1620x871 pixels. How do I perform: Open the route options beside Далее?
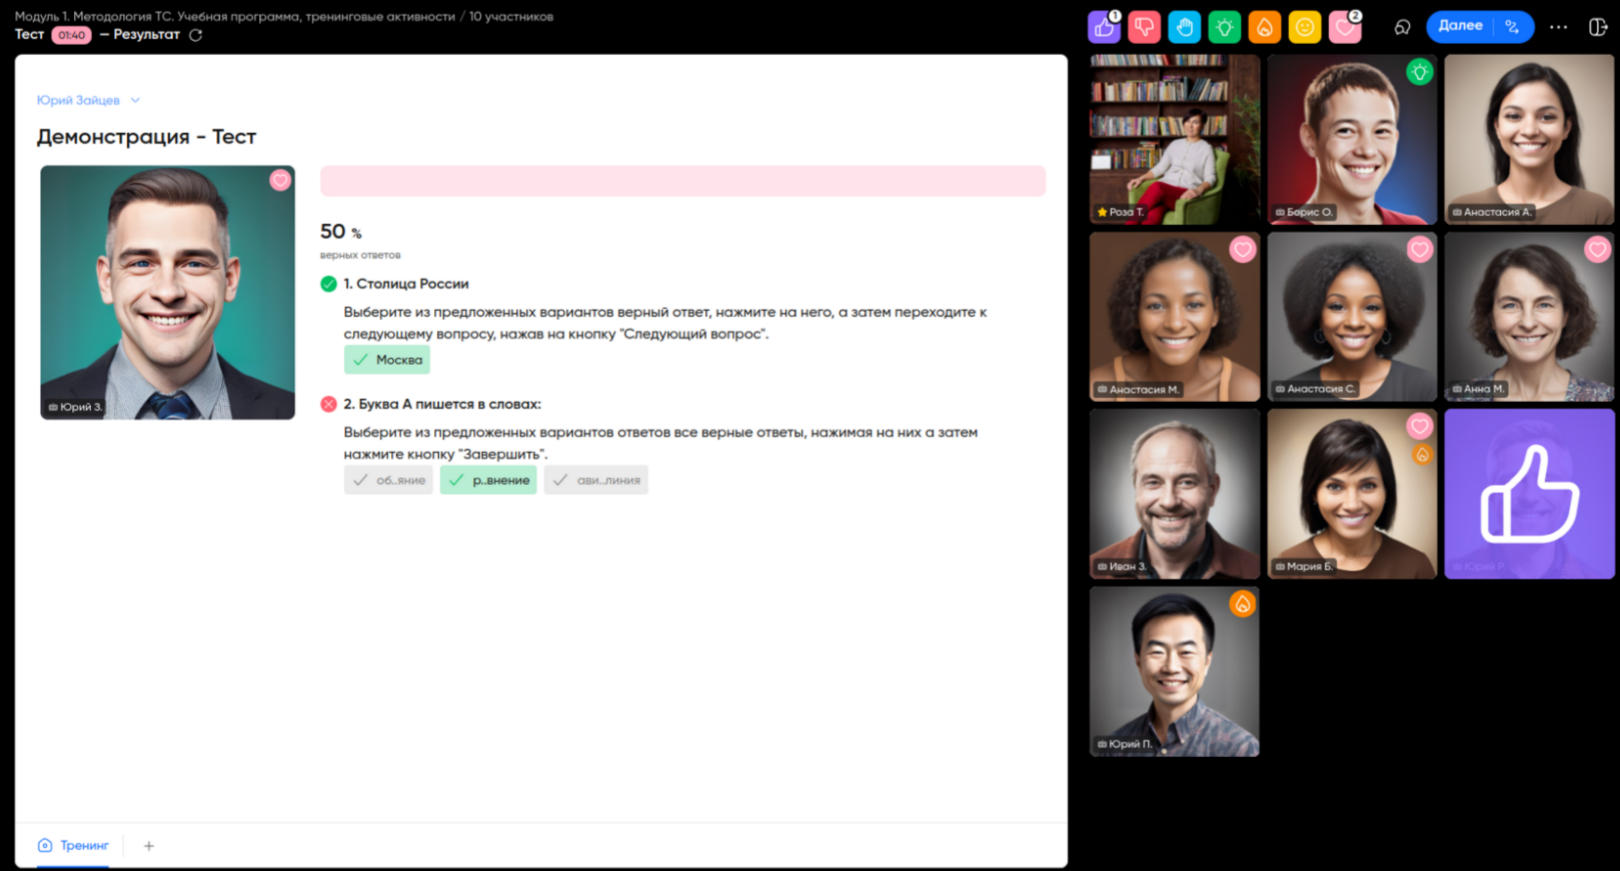(x=1513, y=27)
